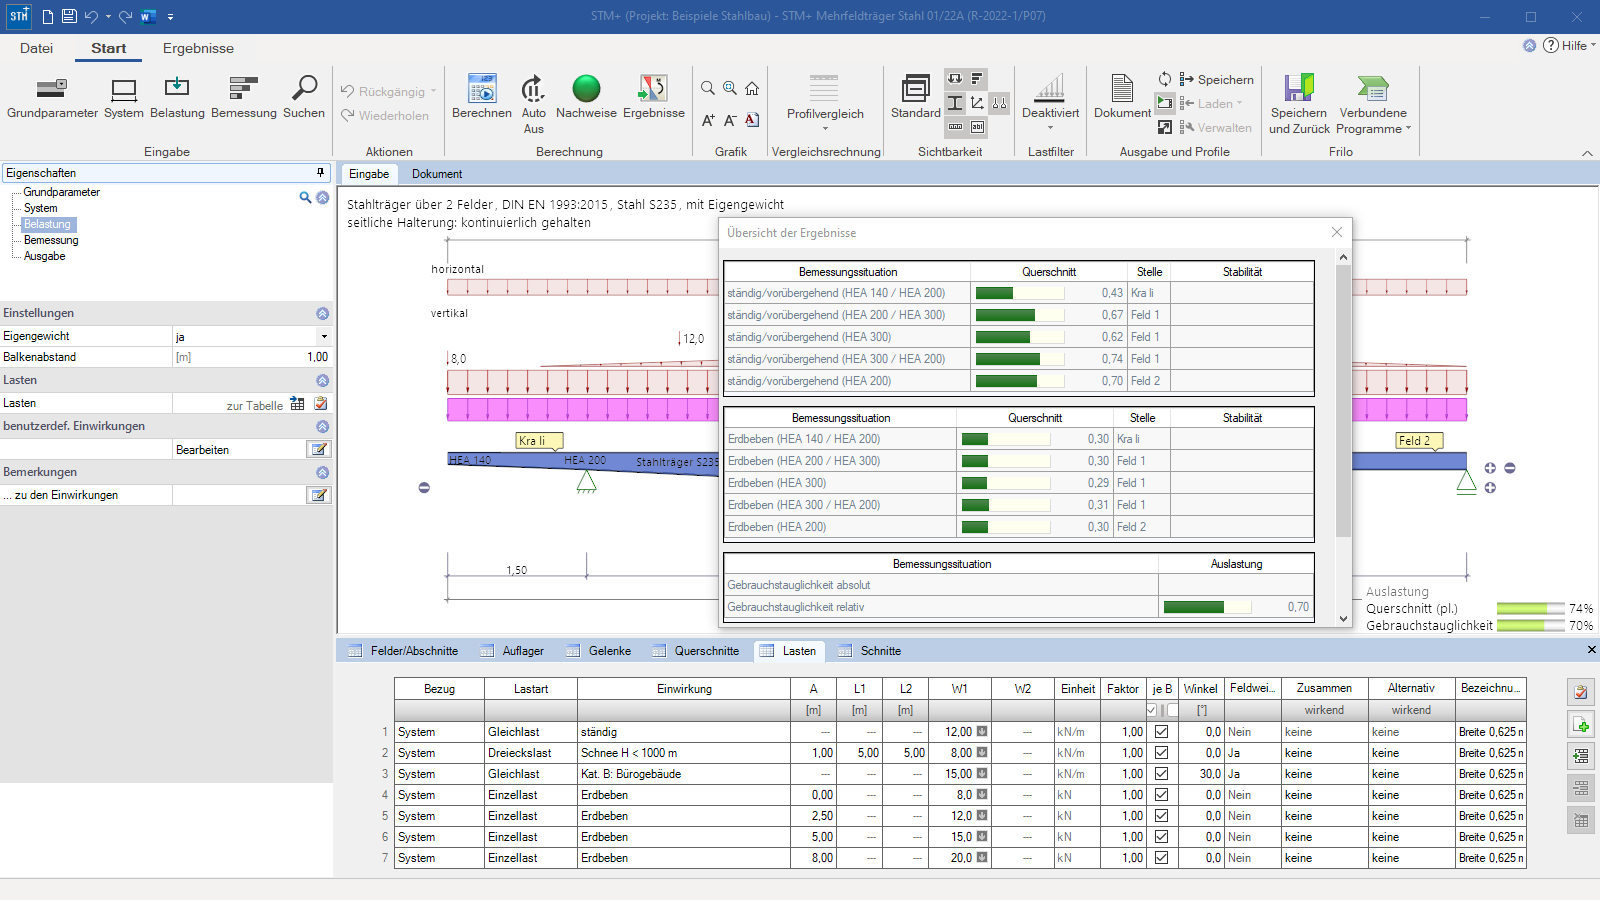This screenshot has width=1600, height=900.
Task: Switch to the Felder/Abschnitte table tab
Action: tap(403, 651)
